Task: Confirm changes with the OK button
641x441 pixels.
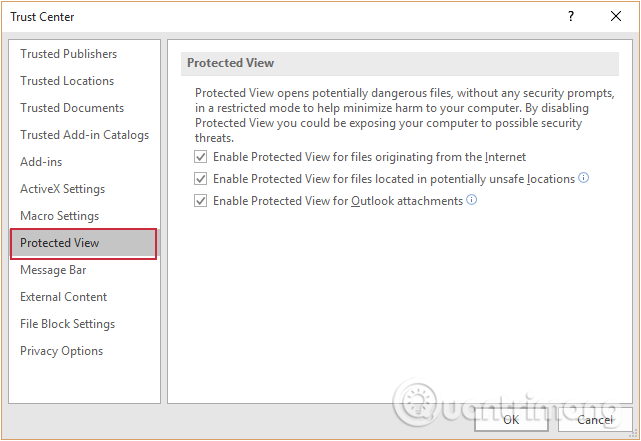Action: (511, 420)
